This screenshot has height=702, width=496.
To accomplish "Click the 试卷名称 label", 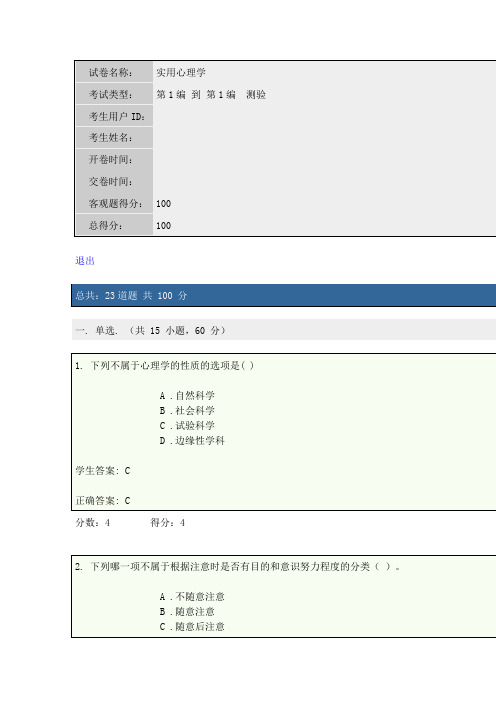I will [111, 73].
